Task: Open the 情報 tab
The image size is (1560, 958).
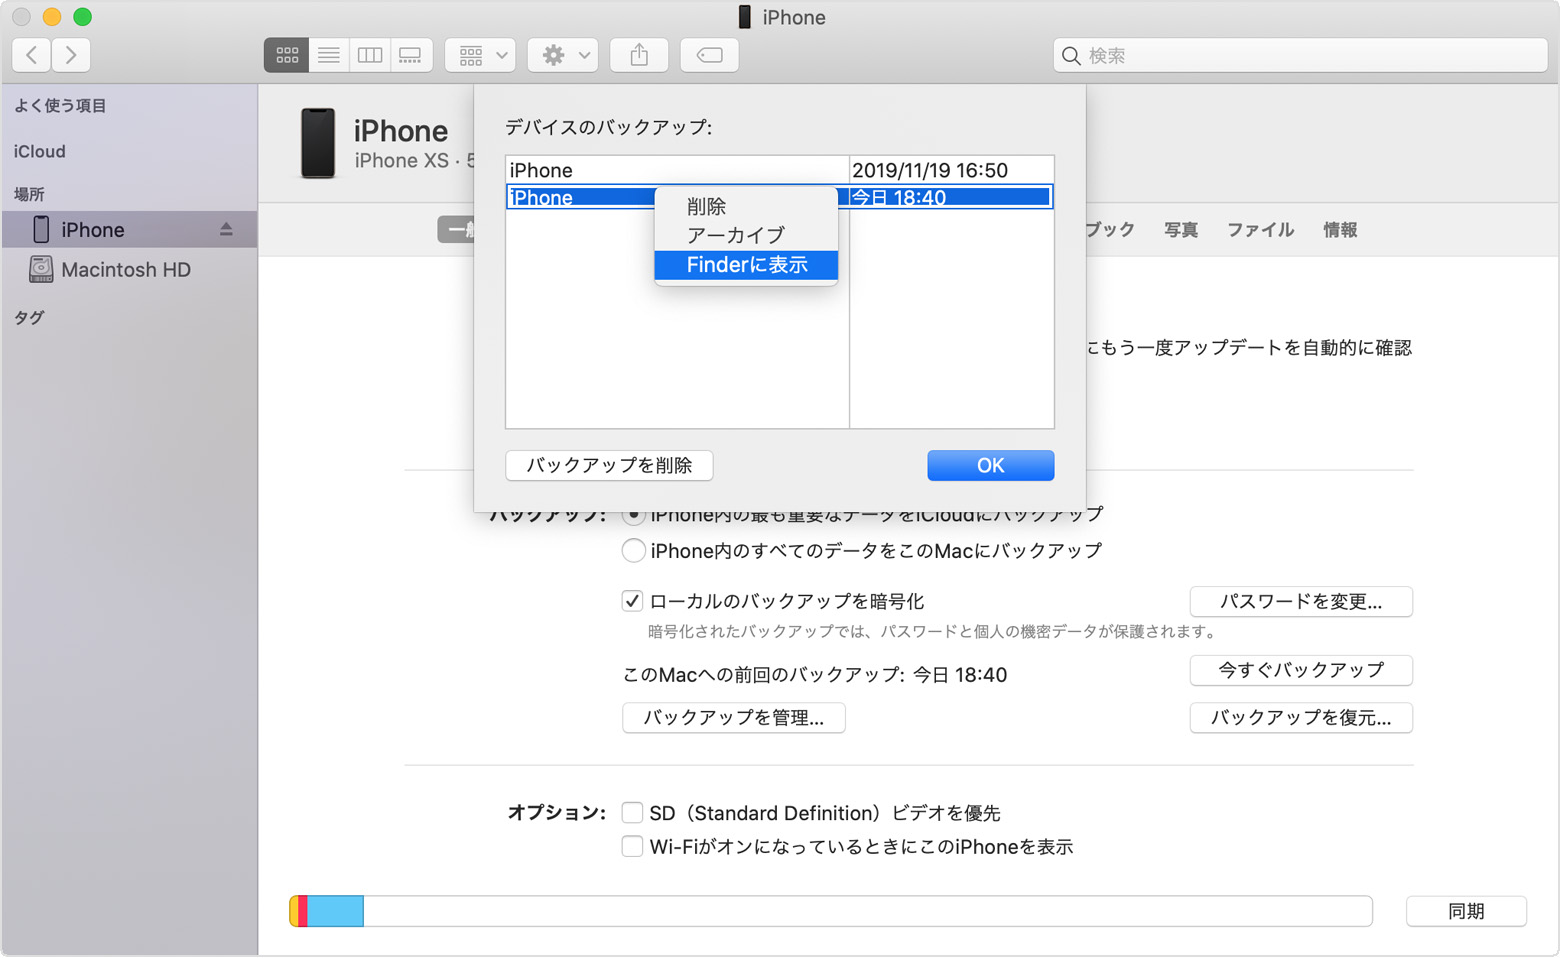Action: [1340, 230]
